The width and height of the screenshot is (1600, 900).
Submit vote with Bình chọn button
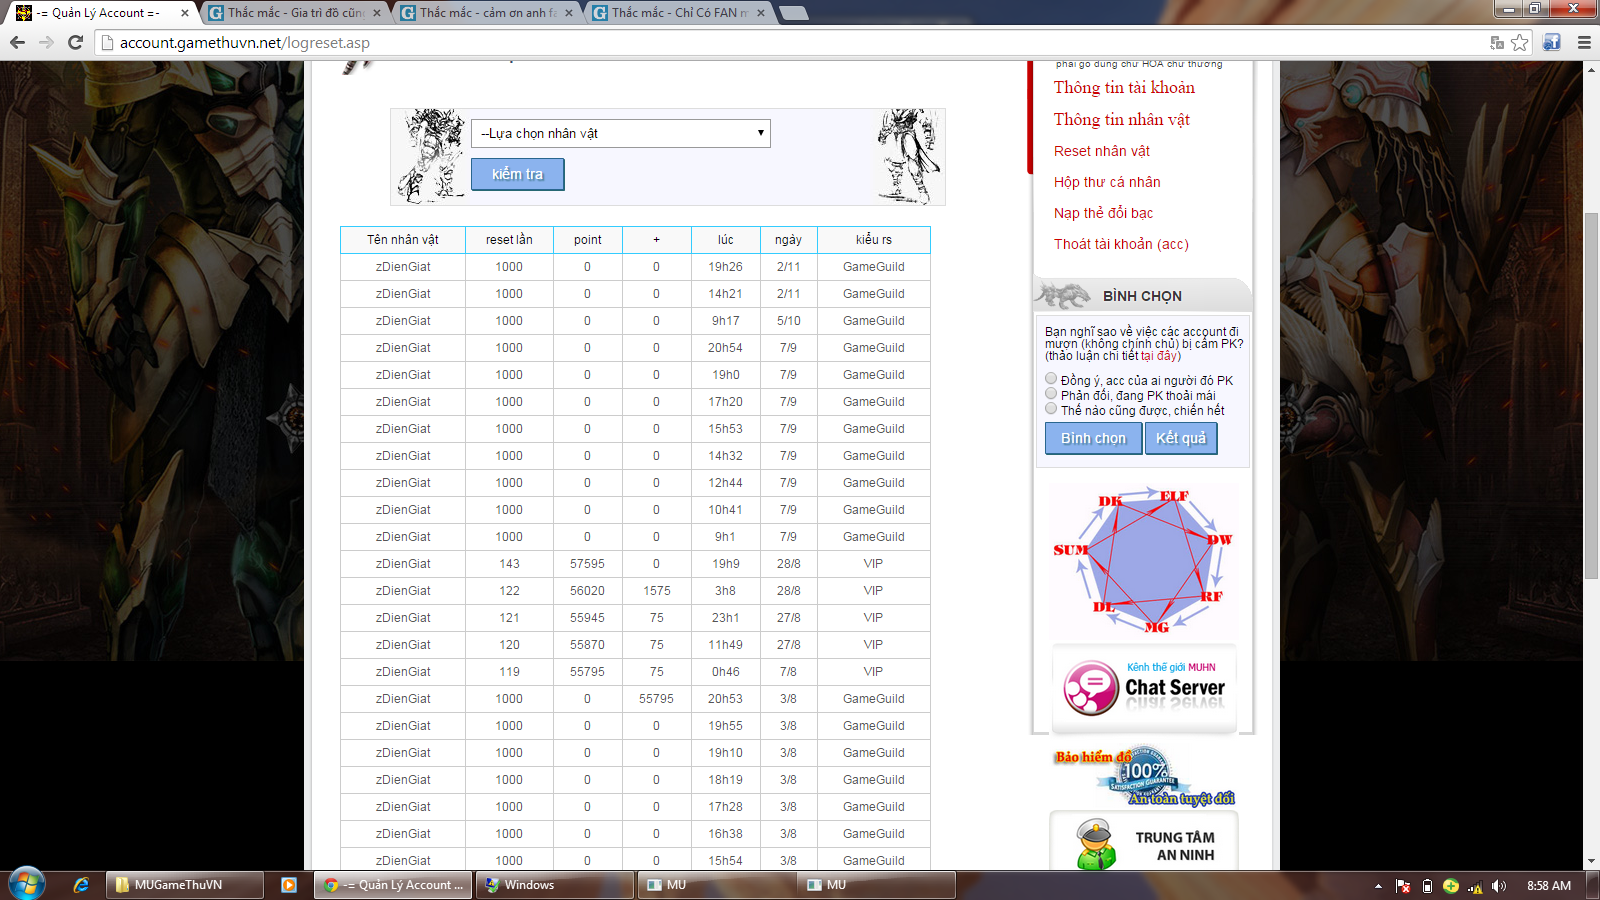[1093, 438]
